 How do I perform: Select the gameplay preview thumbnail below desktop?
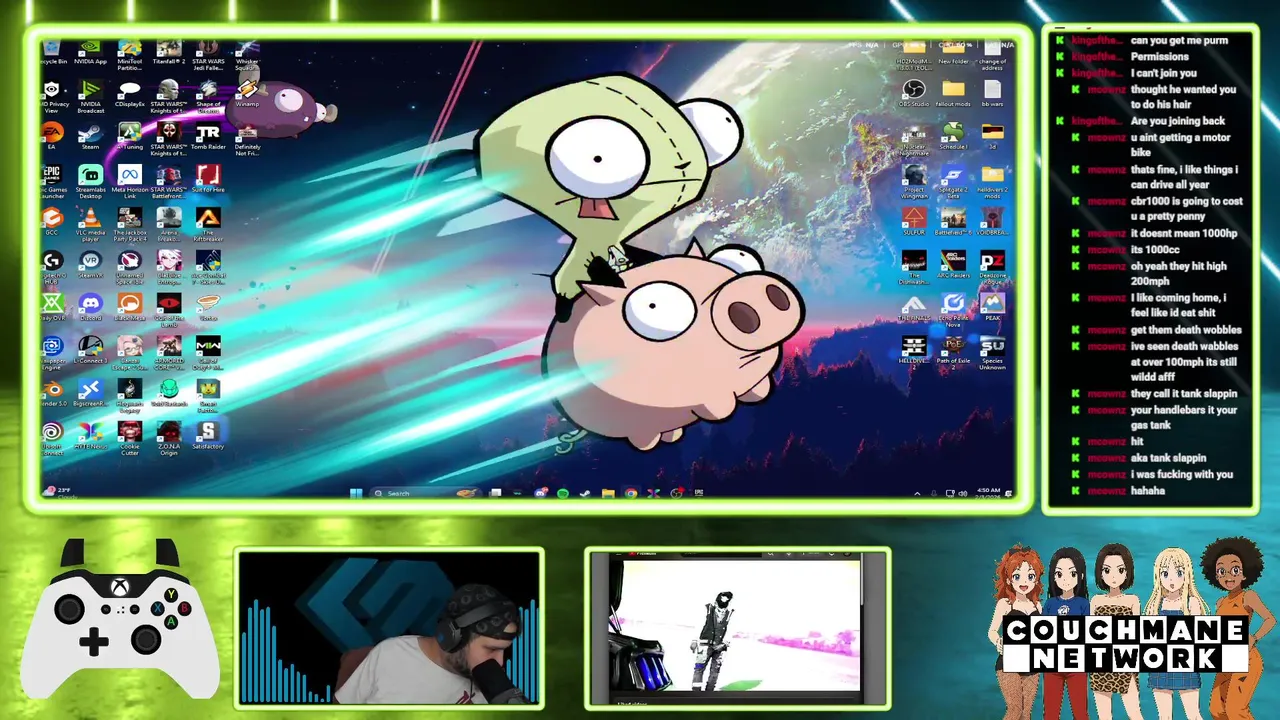click(738, 628)
